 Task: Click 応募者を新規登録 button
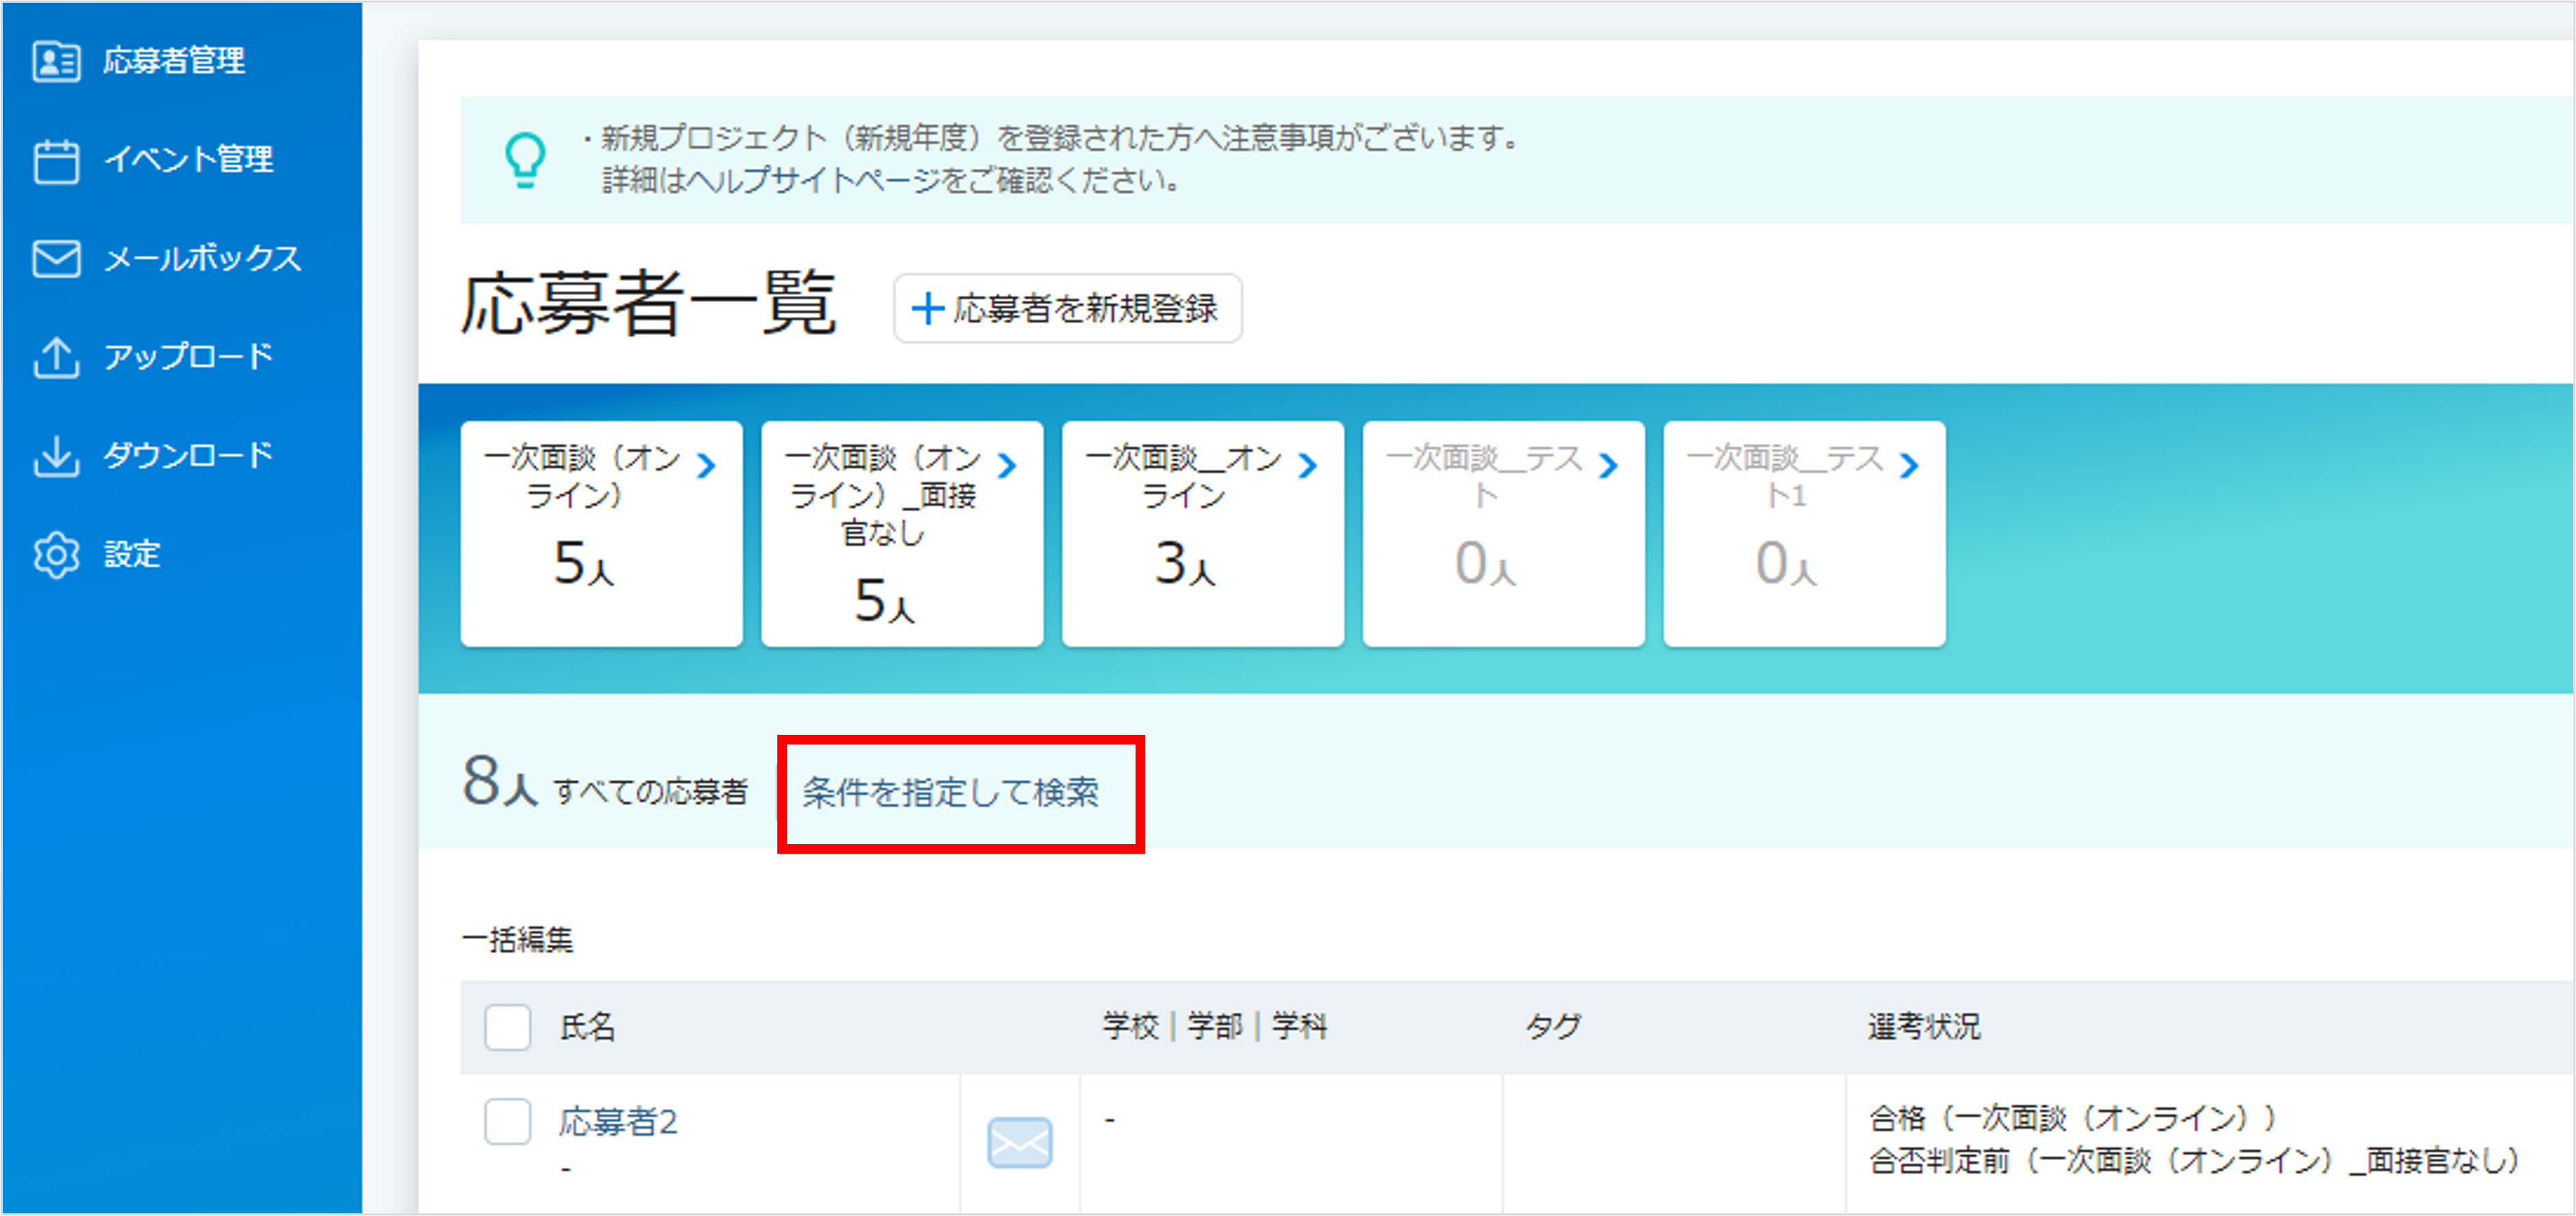click(x=1067, y=308)
